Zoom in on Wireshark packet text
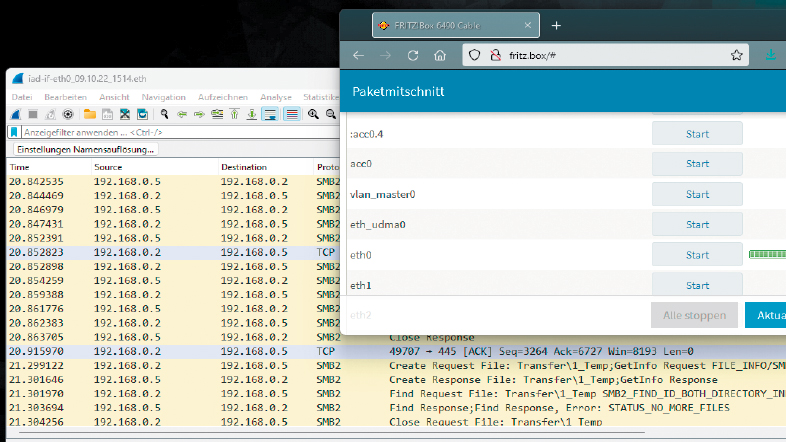786x442 pixels. coord(313,115)
